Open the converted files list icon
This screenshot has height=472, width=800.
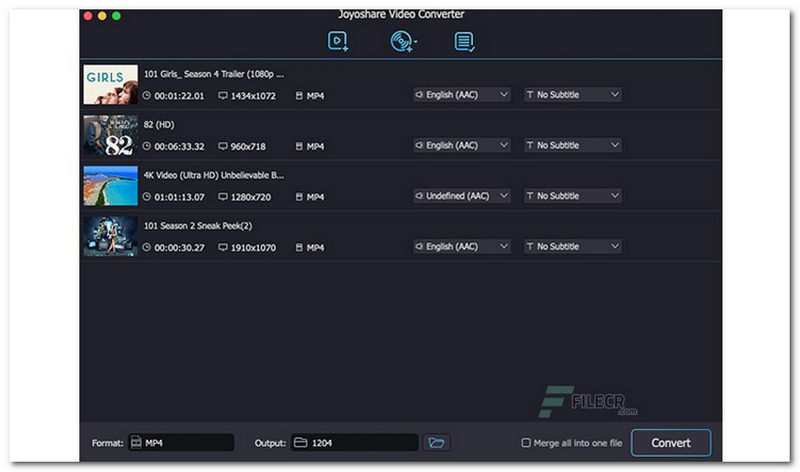pos(464,41)
